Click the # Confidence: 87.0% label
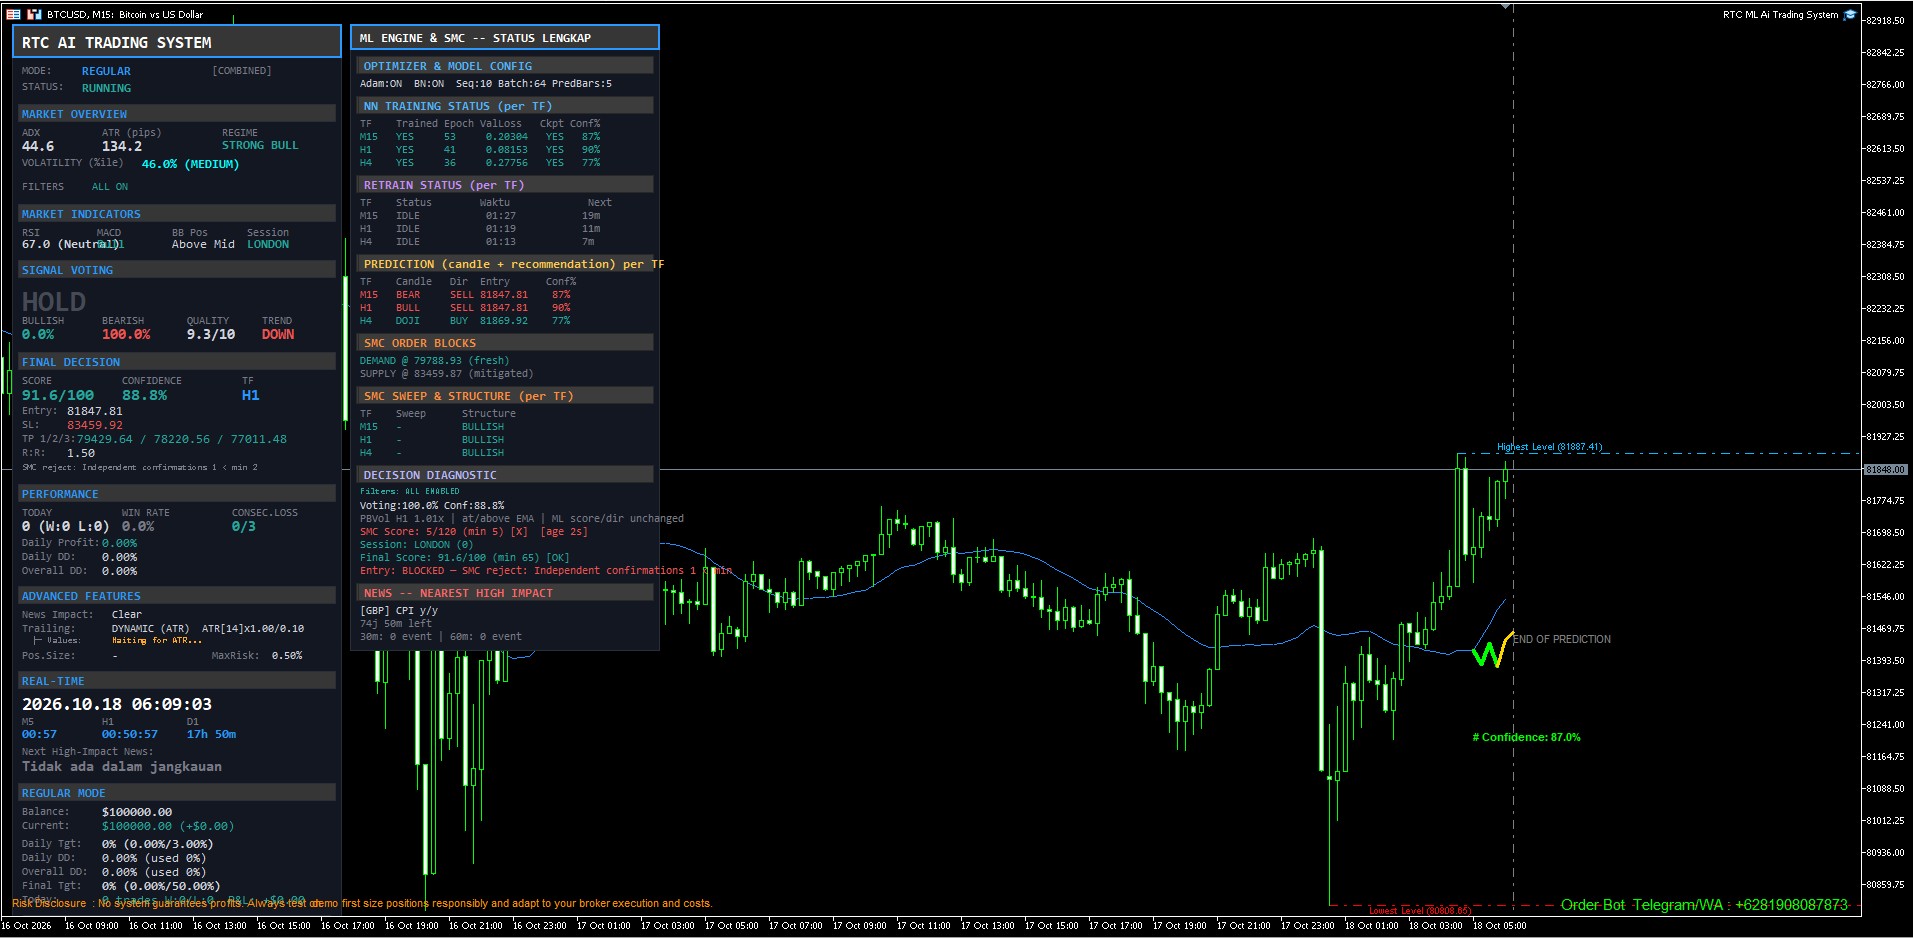 [x=1526, y=737]
